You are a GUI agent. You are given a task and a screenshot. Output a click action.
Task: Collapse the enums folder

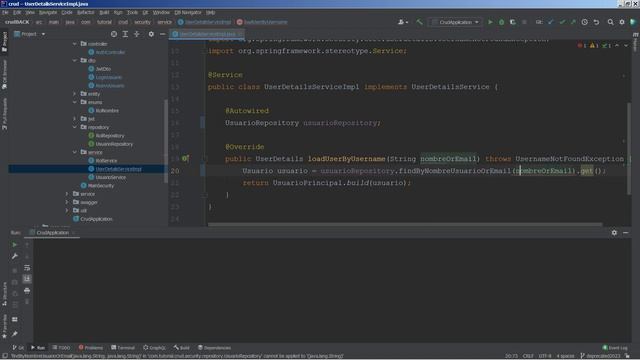click(75, 102)
